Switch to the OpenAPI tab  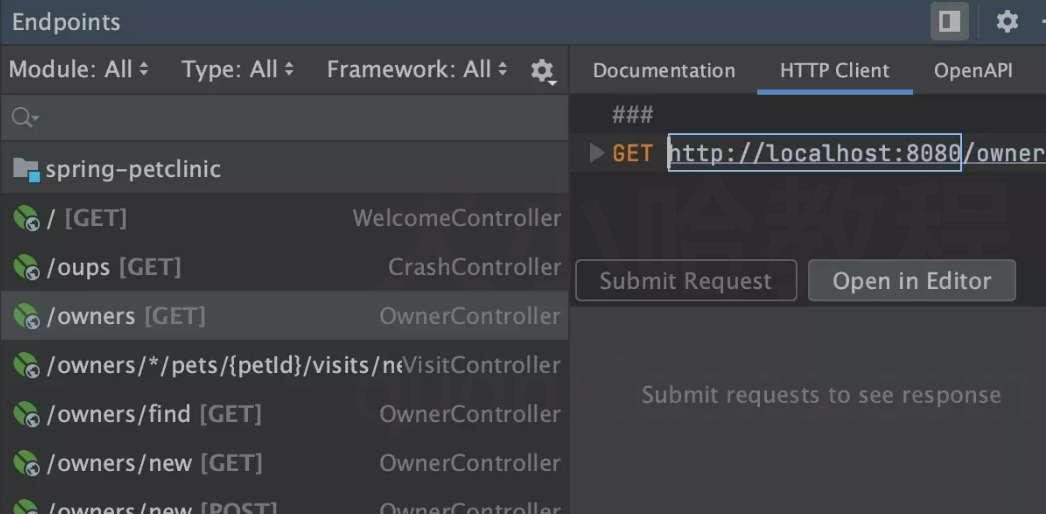coord(973,71)
